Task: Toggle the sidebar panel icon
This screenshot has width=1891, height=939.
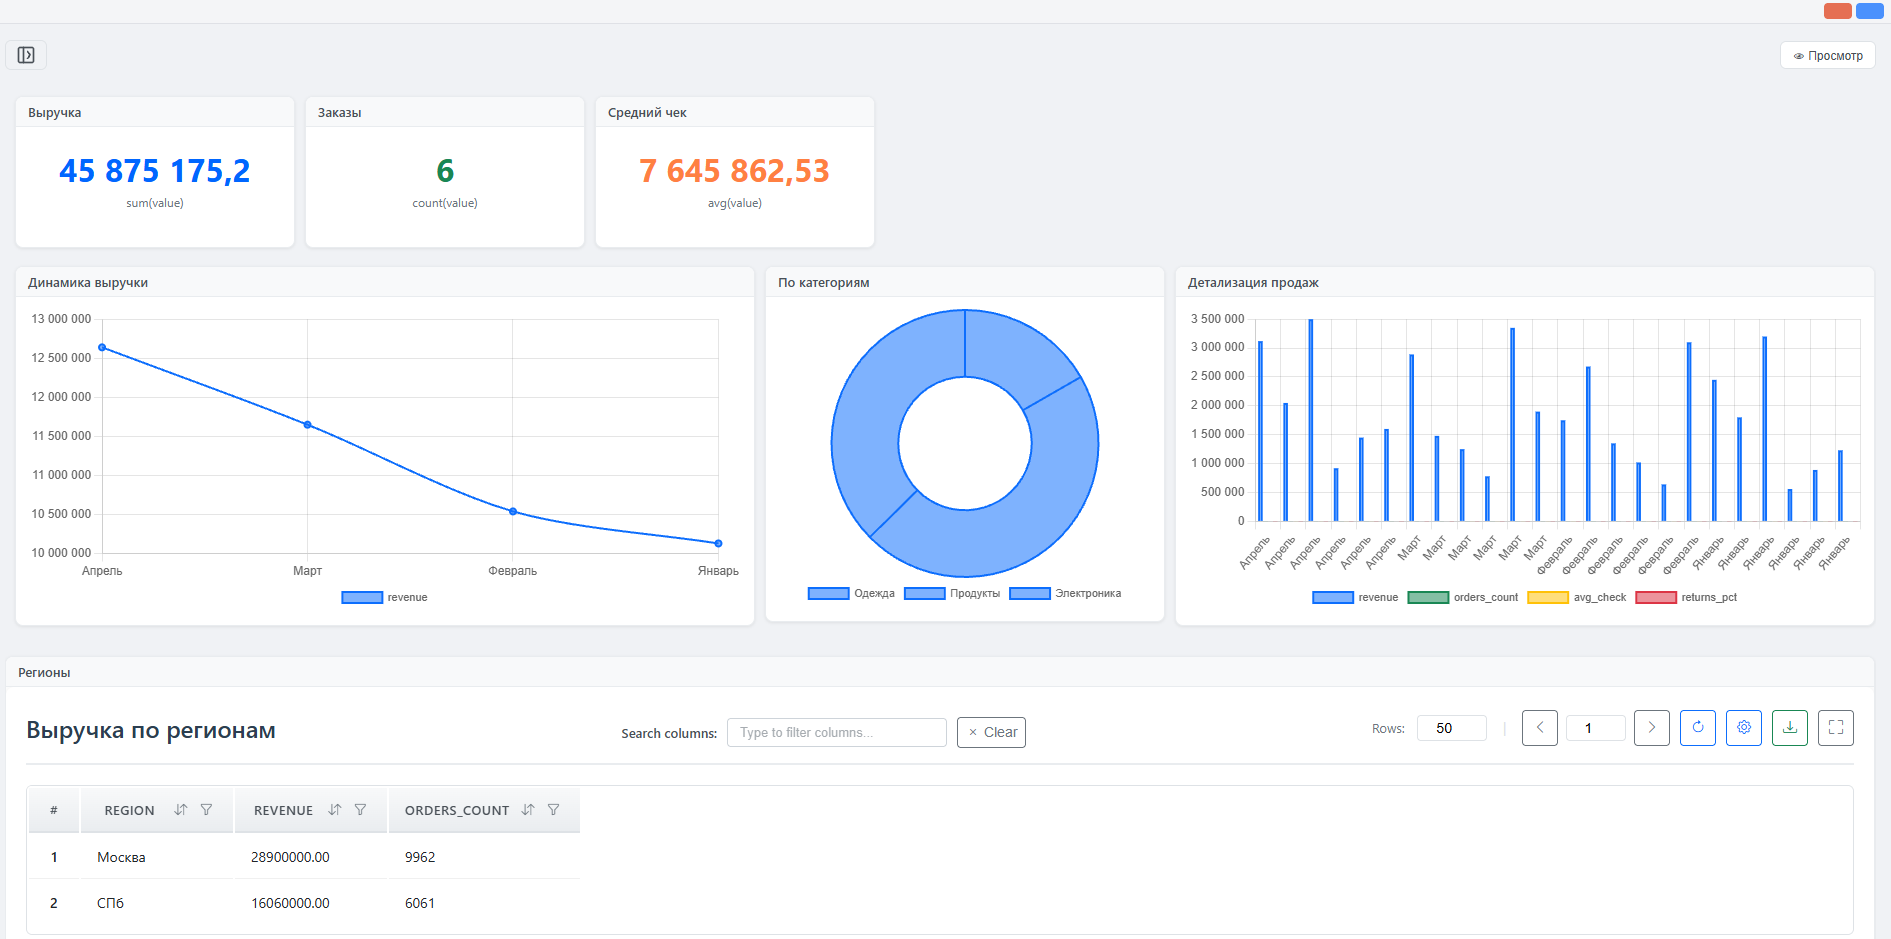Action: [26, 55]
